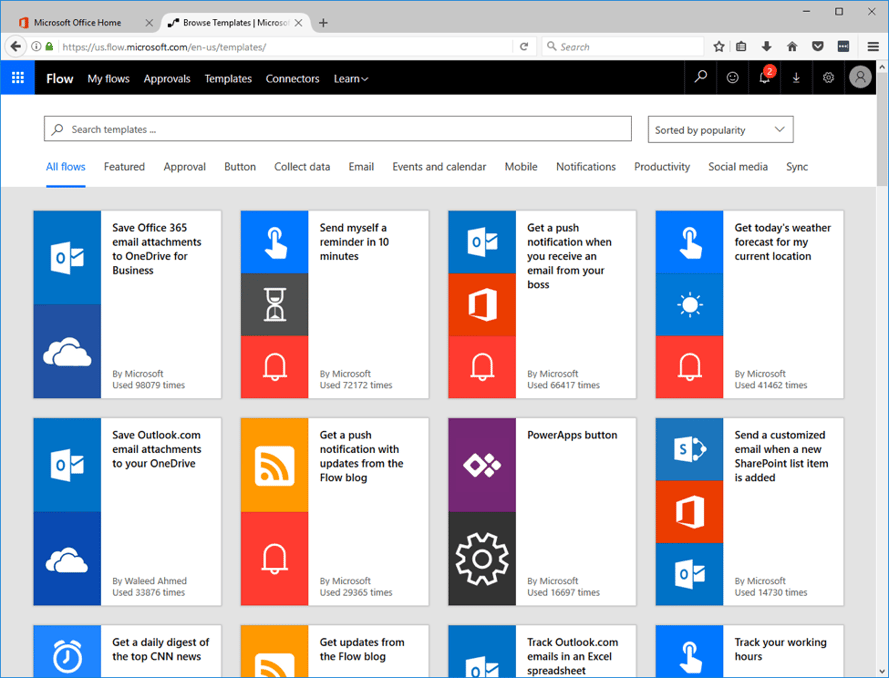Select the Approval category tab

click(x=185, y=167)
